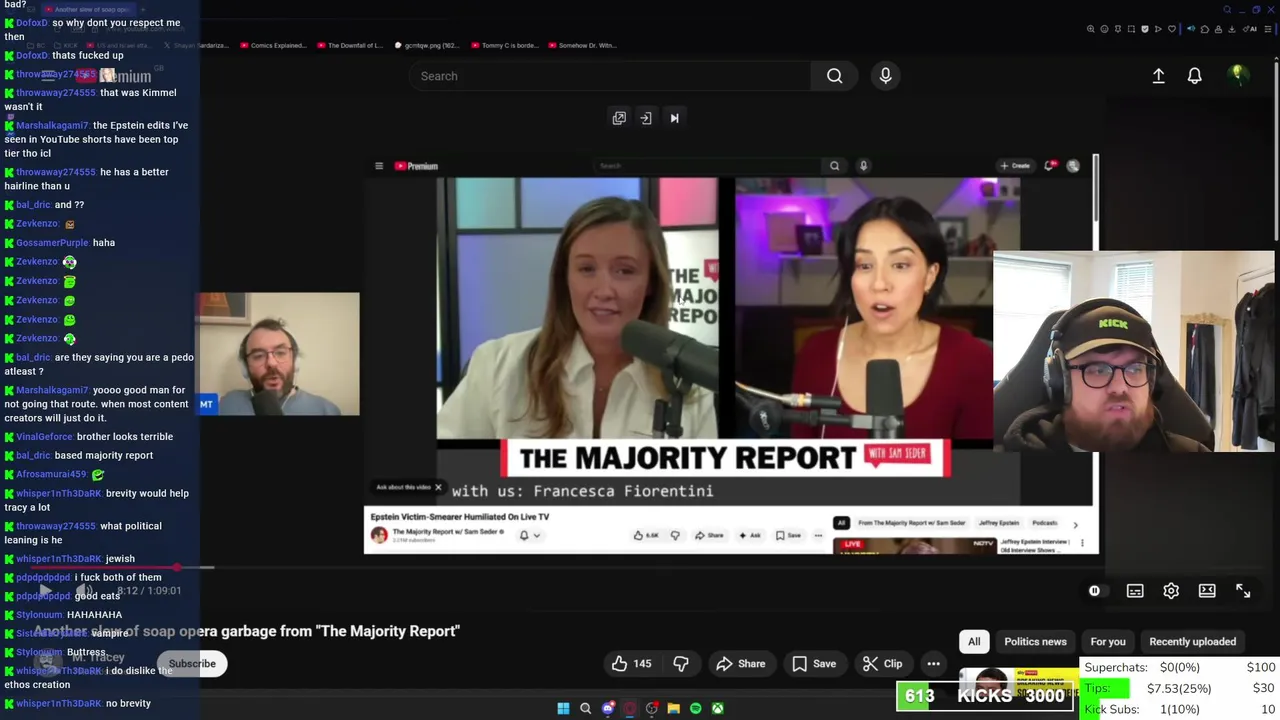
Task: Enter full screen in the video player
Action: 1243,591
